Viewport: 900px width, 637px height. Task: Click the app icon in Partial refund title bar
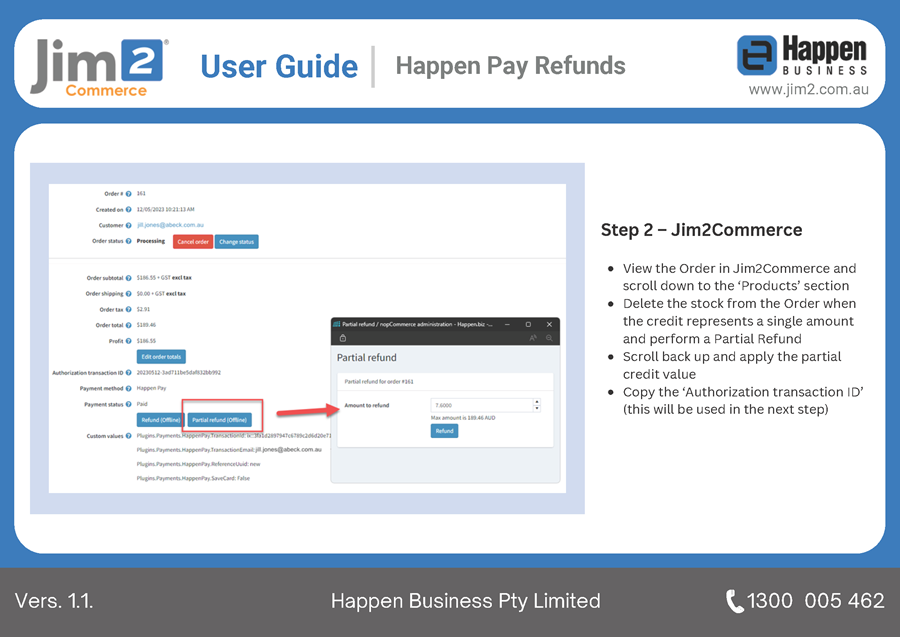tap(337, 324)
